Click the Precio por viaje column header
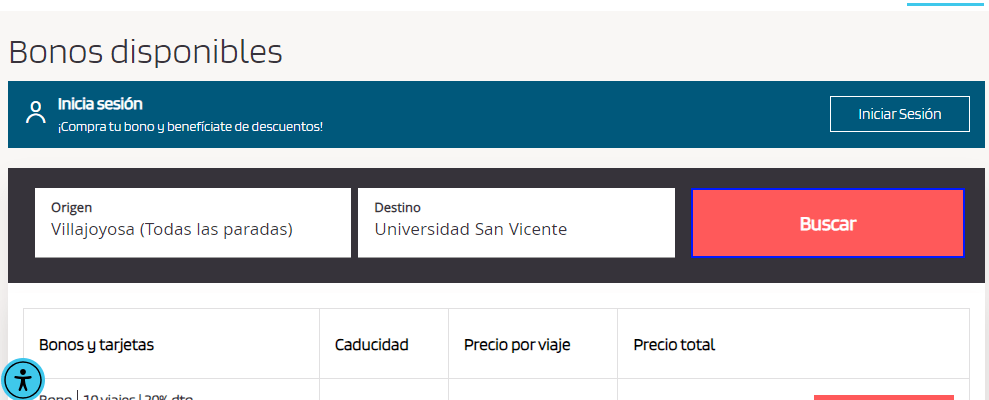The image size is (989, 400). [517, 345]
